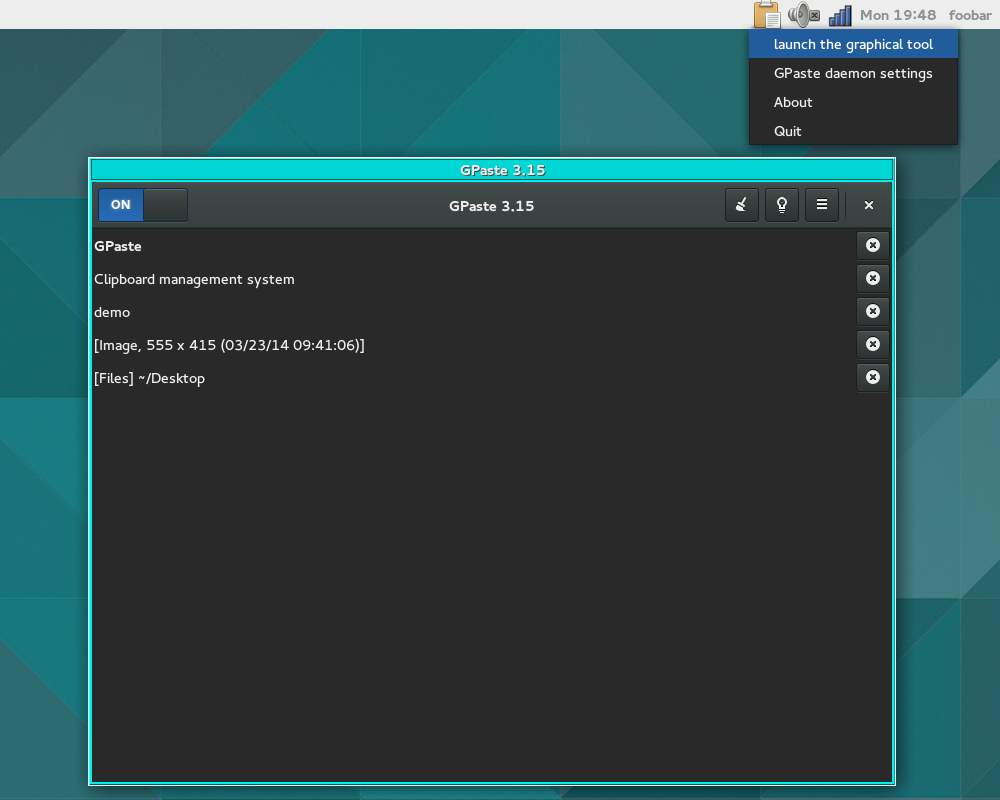The width and height of the screenshot is (1000, 800).
Task: Empty history with the broom icon
Action: pos(741,205)
